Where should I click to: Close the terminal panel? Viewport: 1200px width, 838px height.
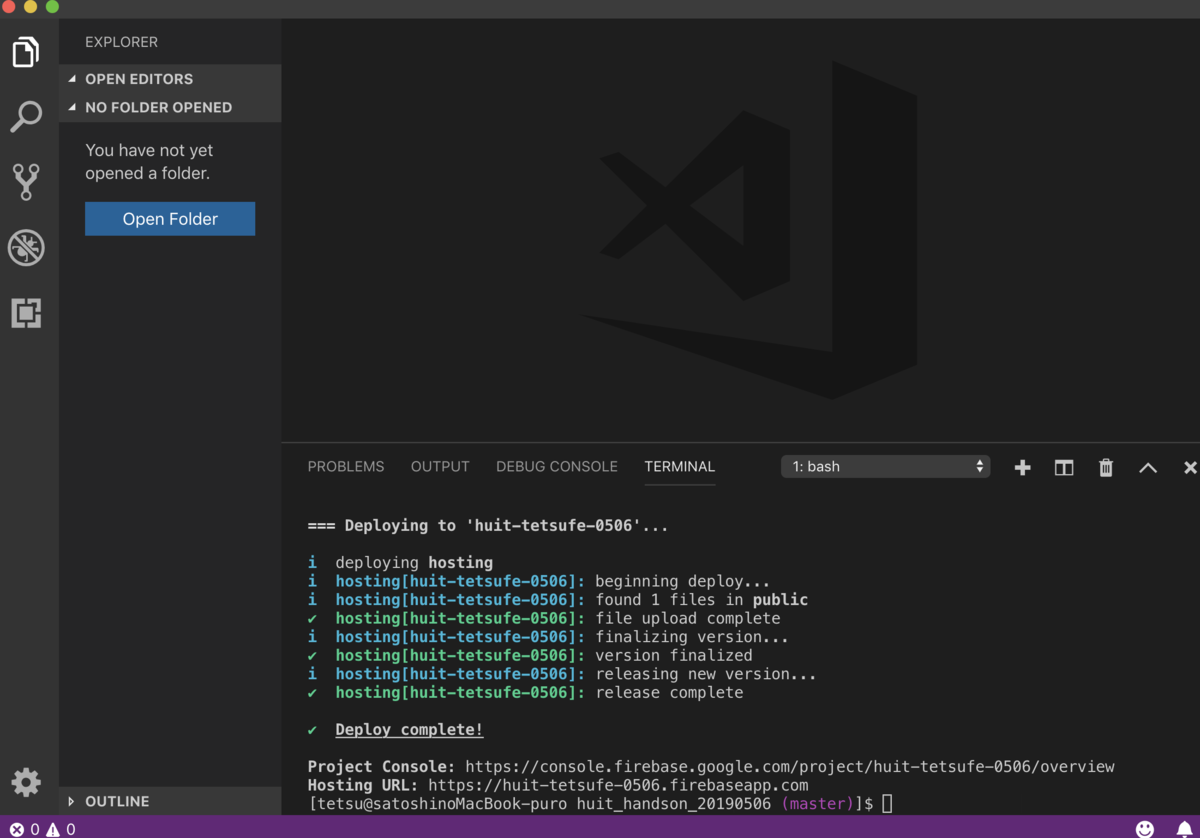coord(1190,467)
